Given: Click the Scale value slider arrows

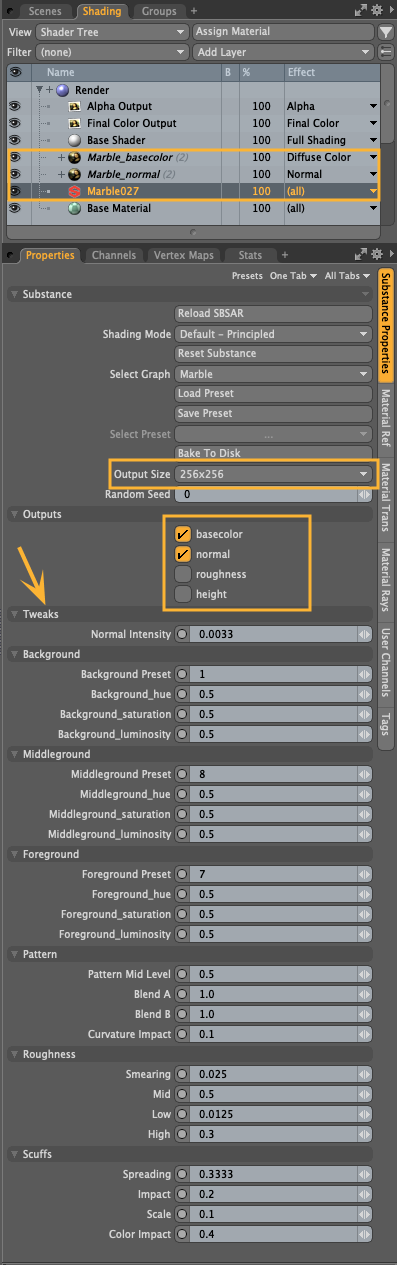Looking at the screenshot, I should 364,1214.
